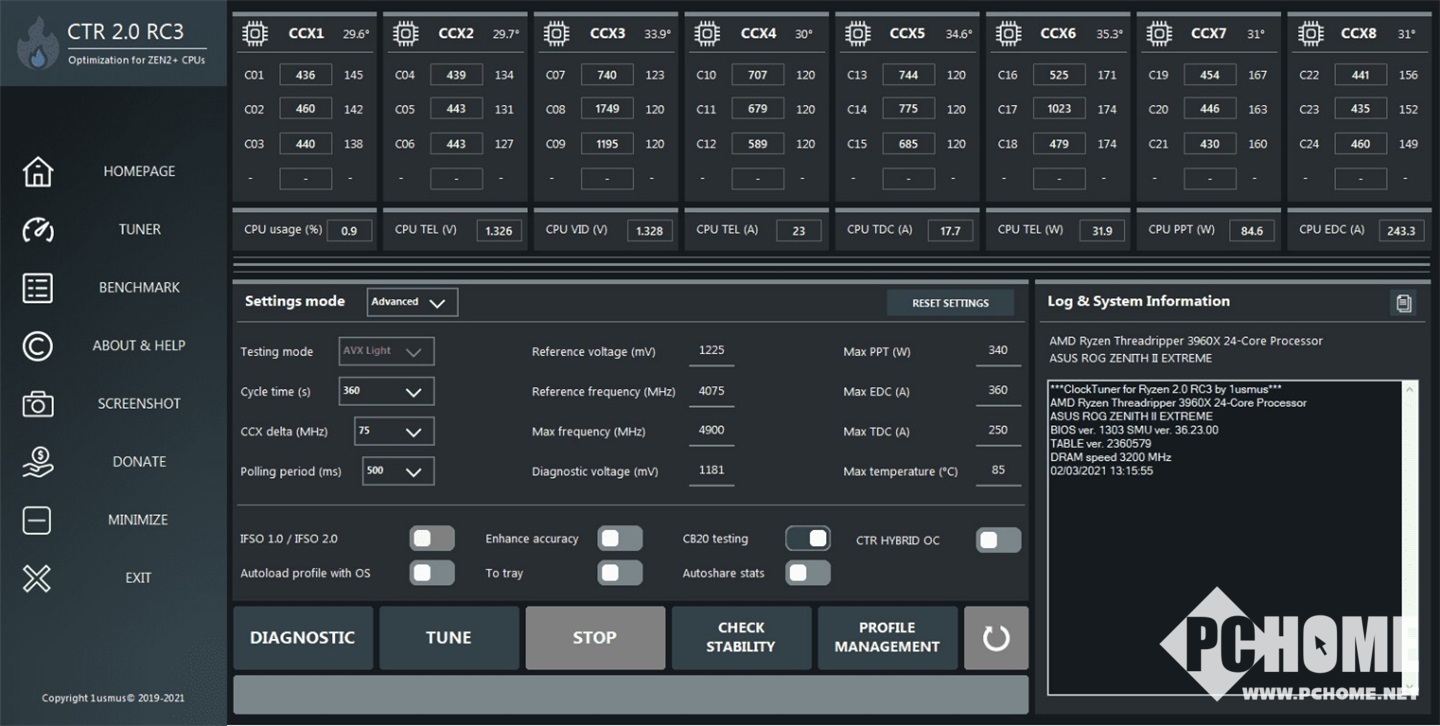Click the CCX6 chip icon
1440x726 pixels.
pos(1008,33)
